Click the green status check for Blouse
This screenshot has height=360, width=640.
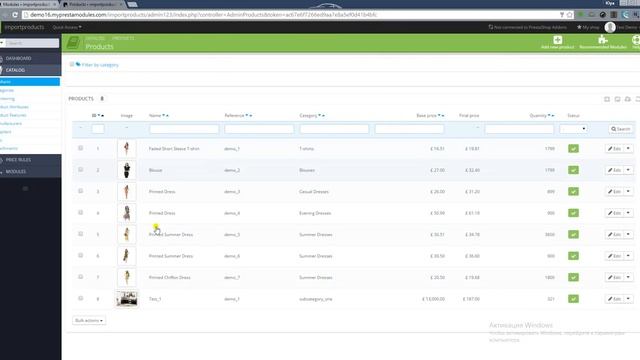(x=573, y=170)
